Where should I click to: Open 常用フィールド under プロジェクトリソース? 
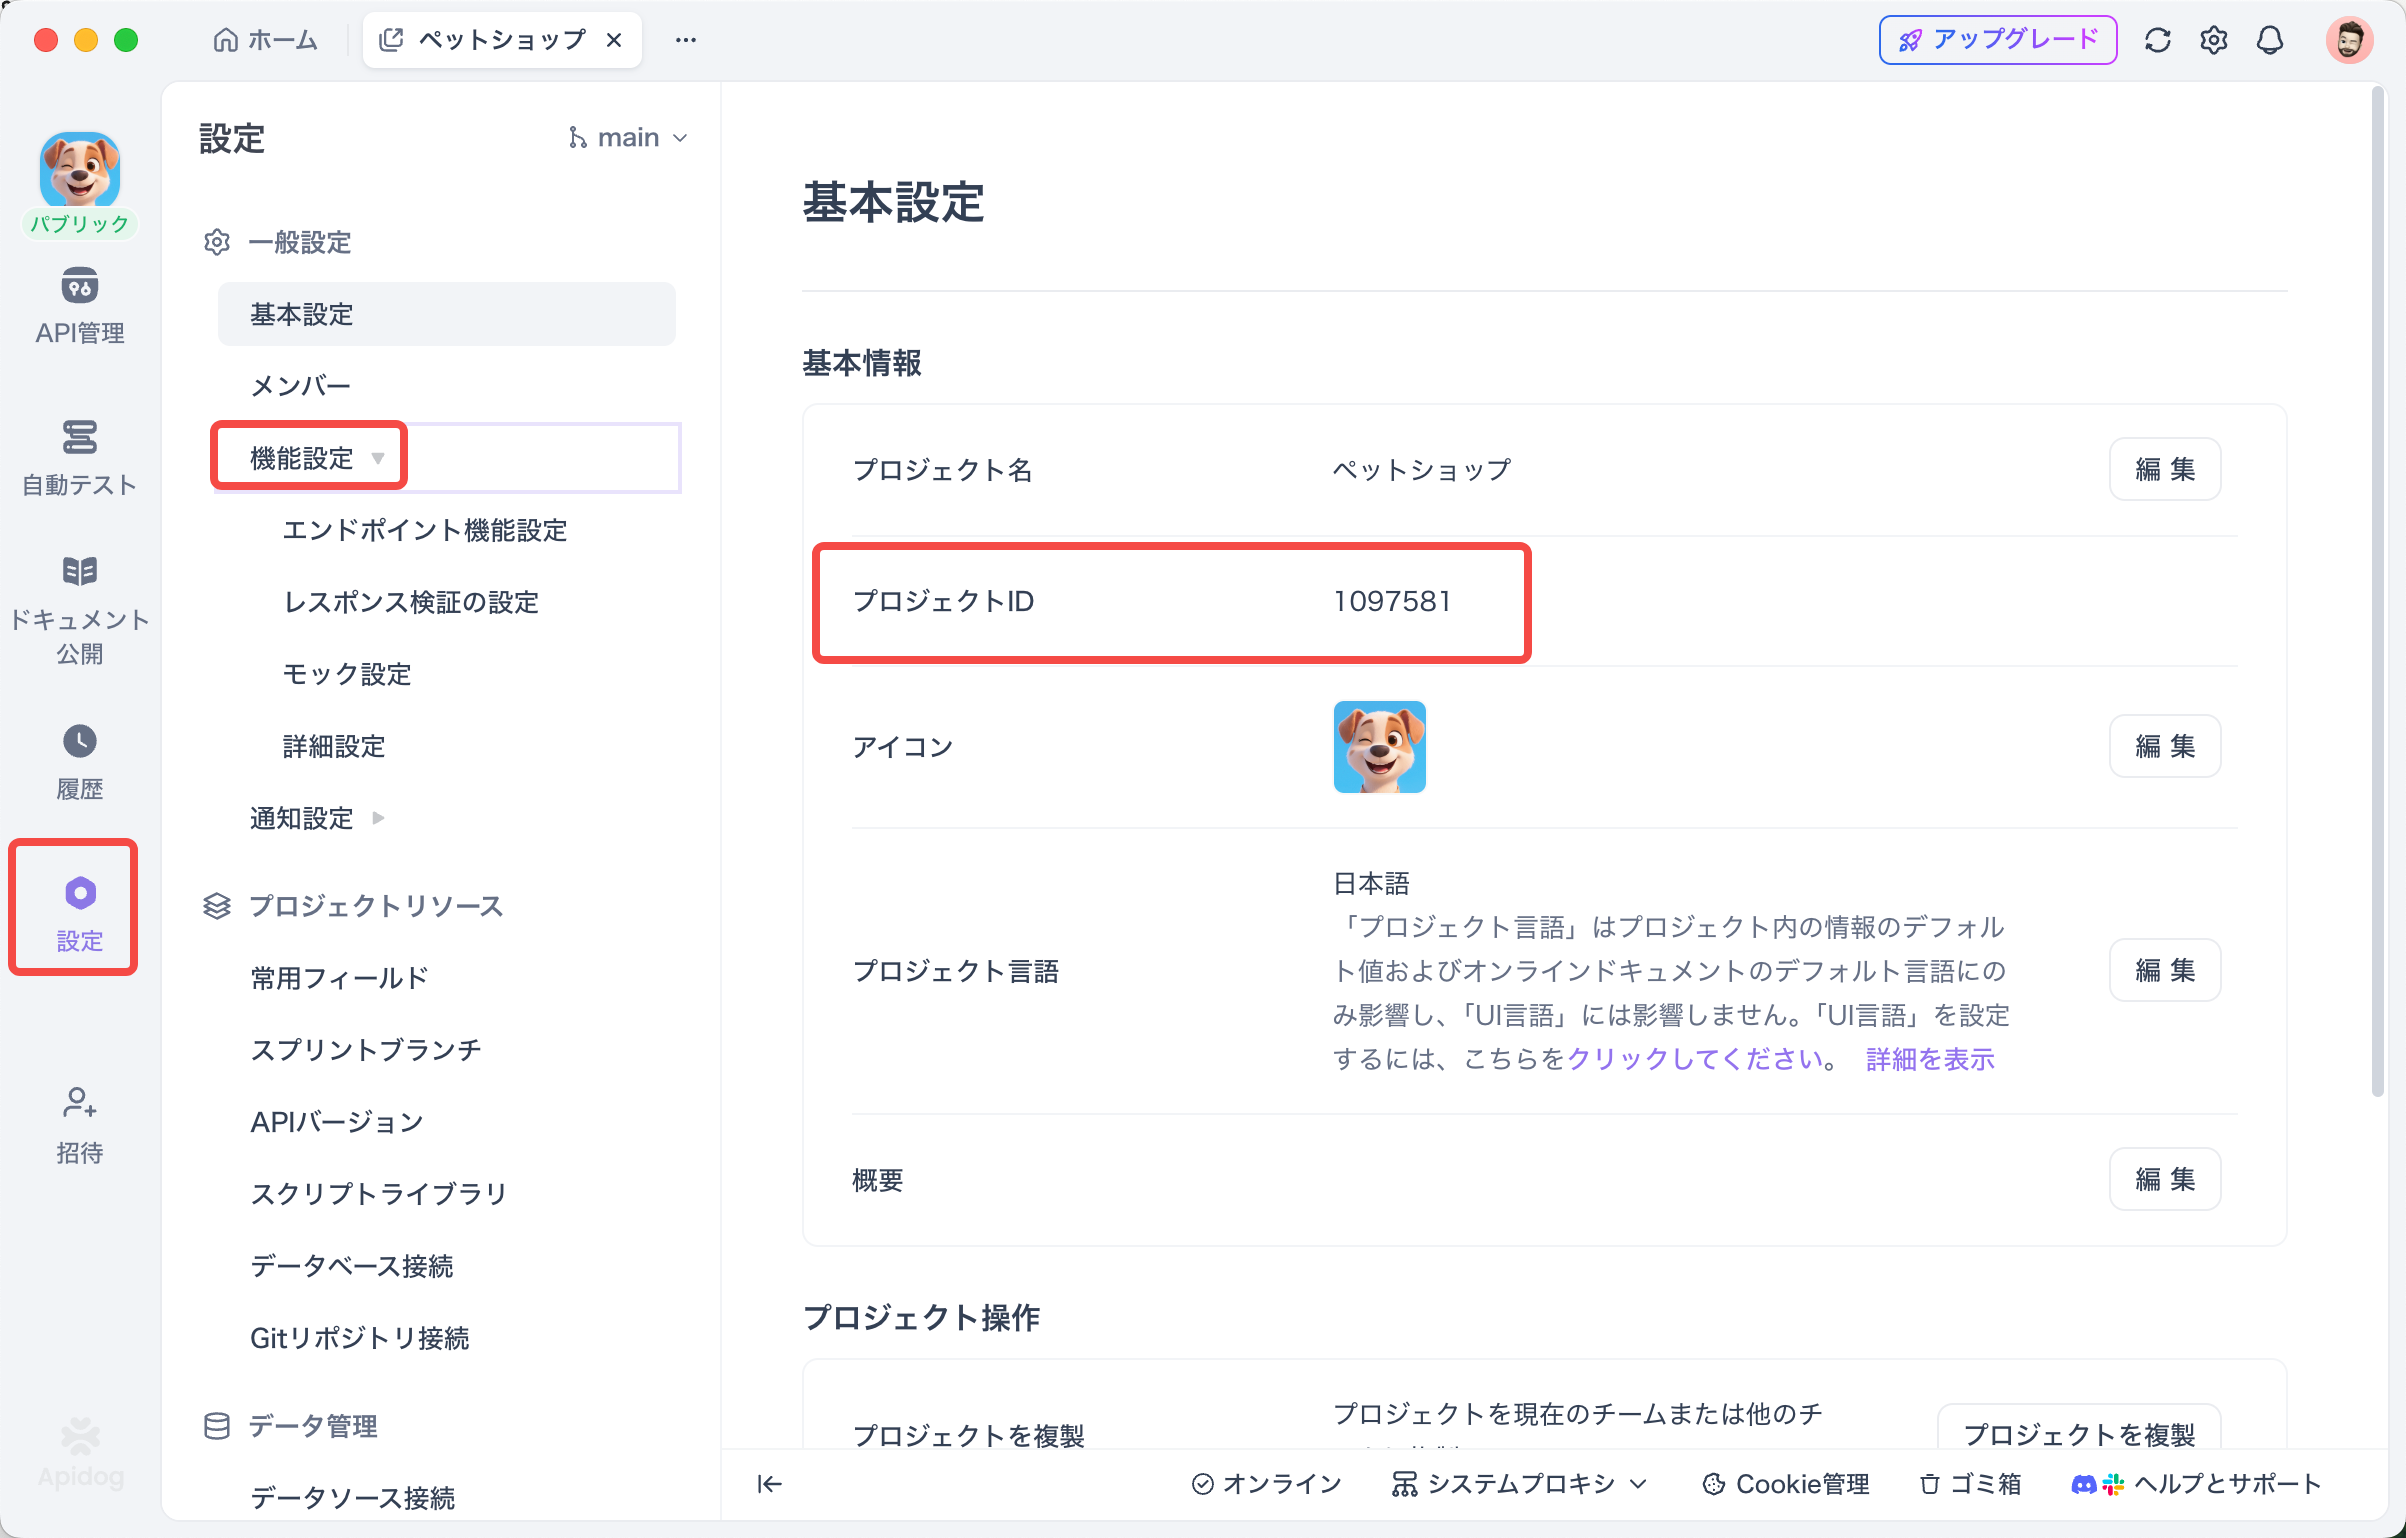339,978
